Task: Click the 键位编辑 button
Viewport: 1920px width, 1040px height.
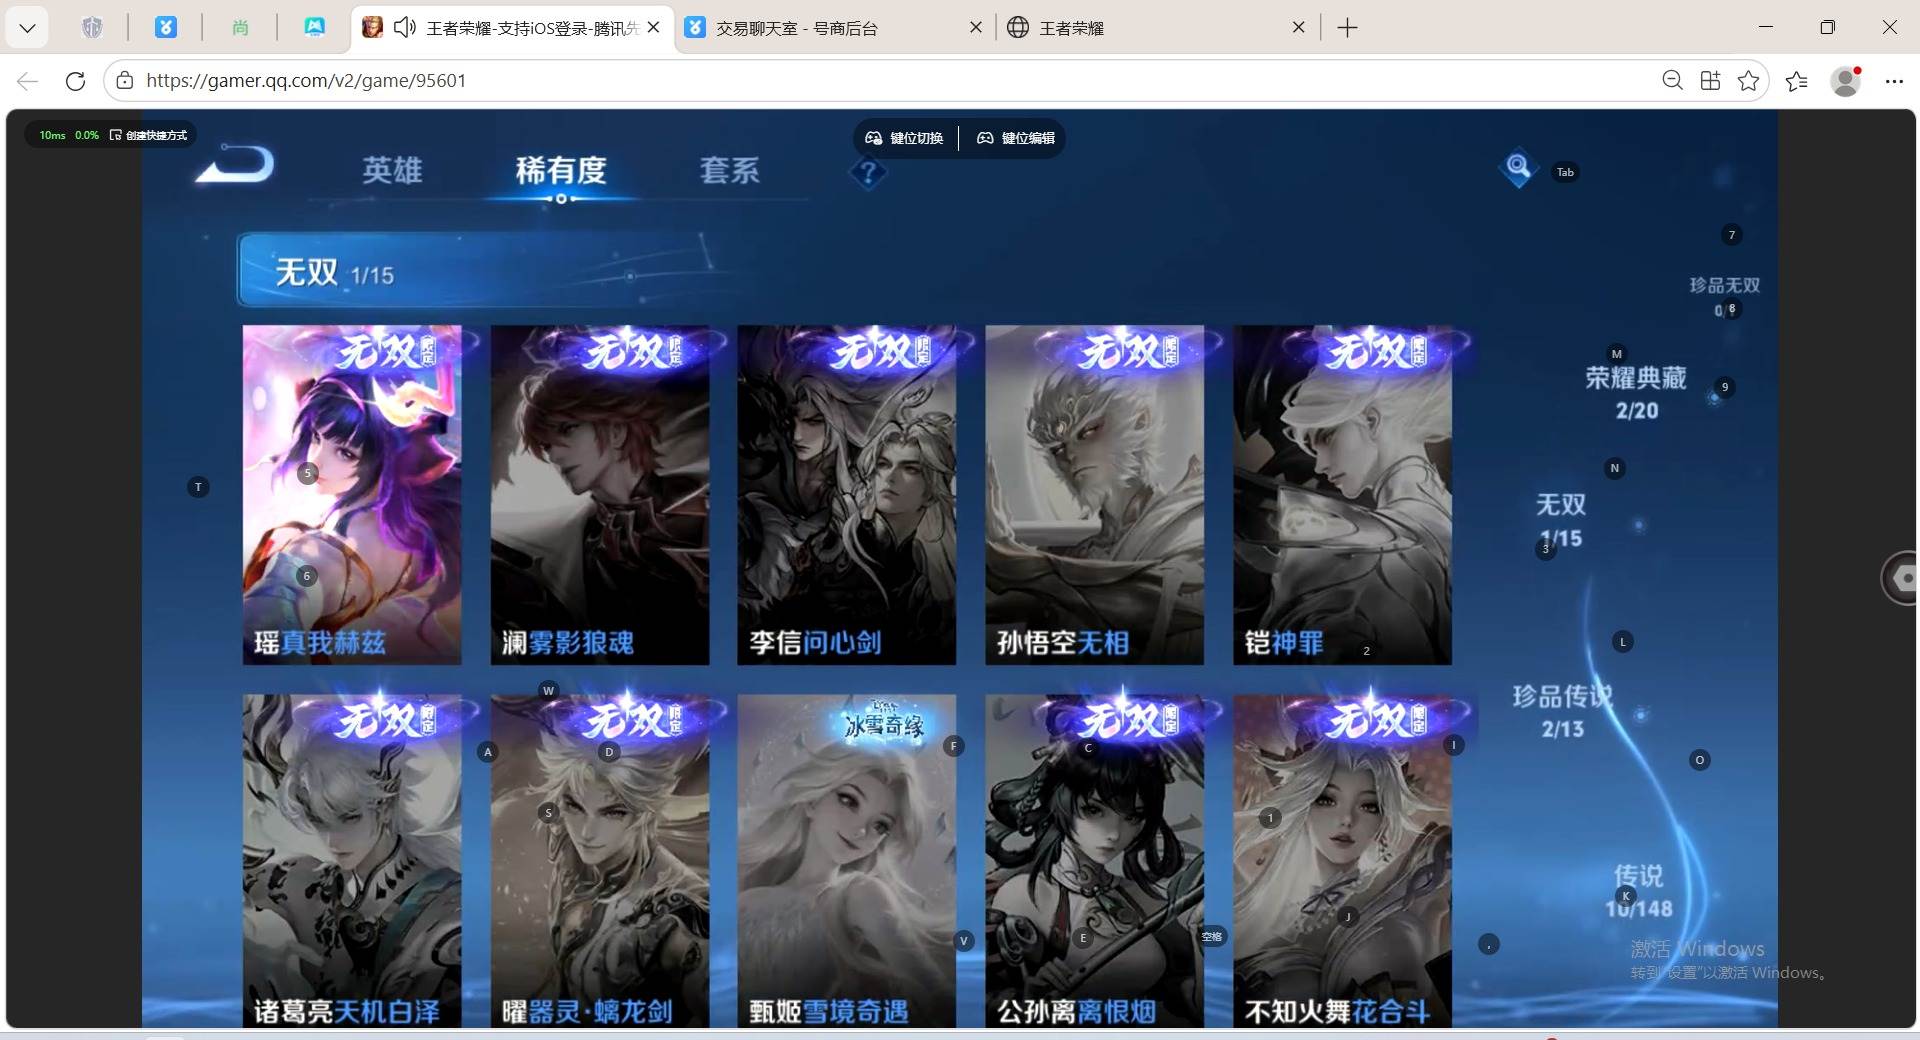Action: tap(1016, 138)
